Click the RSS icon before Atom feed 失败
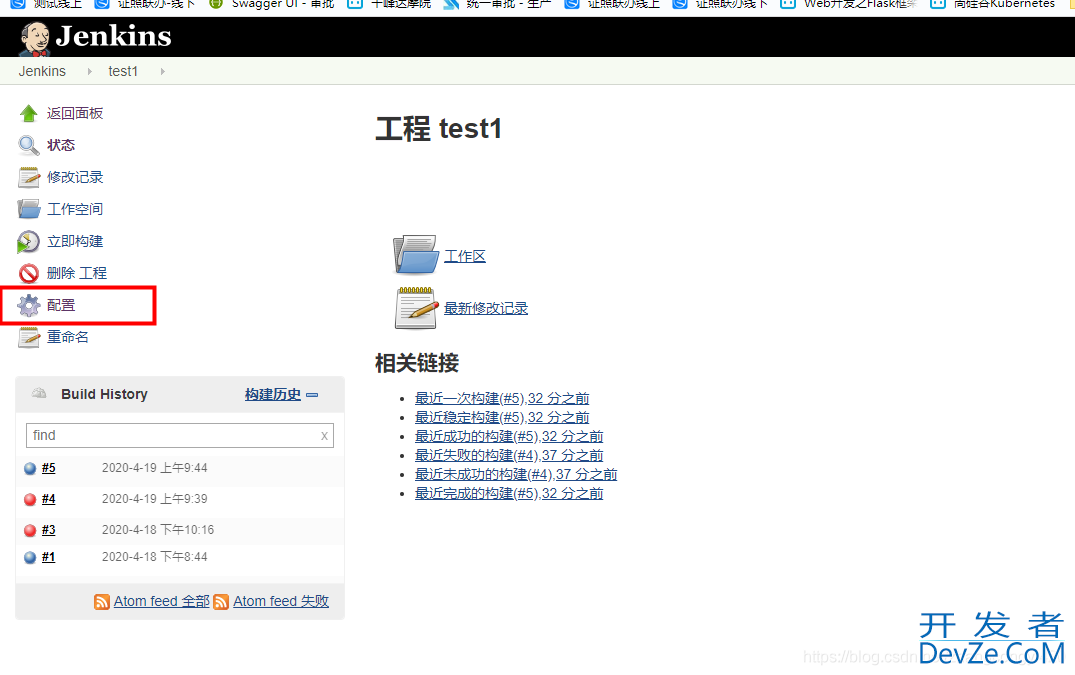The height and width of the screenshot is (675, 1075). click(x=221, y=602)
